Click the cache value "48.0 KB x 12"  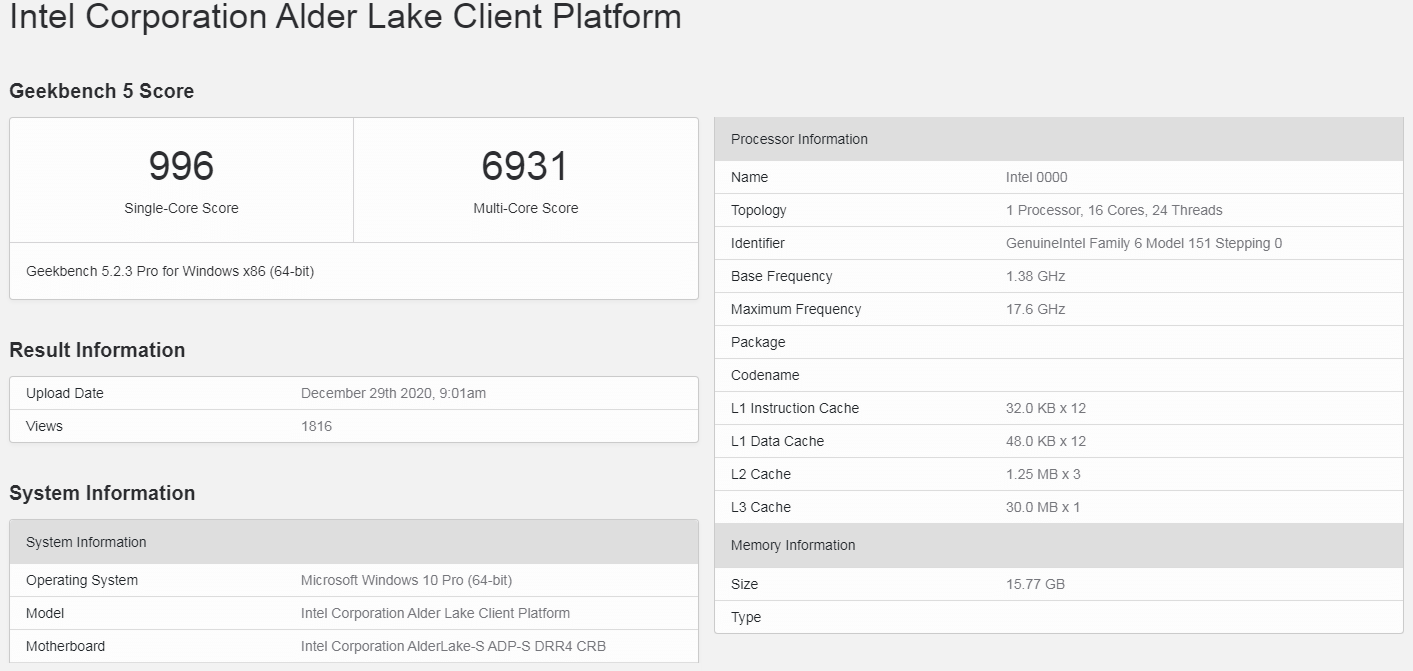tap(1046, 441)
